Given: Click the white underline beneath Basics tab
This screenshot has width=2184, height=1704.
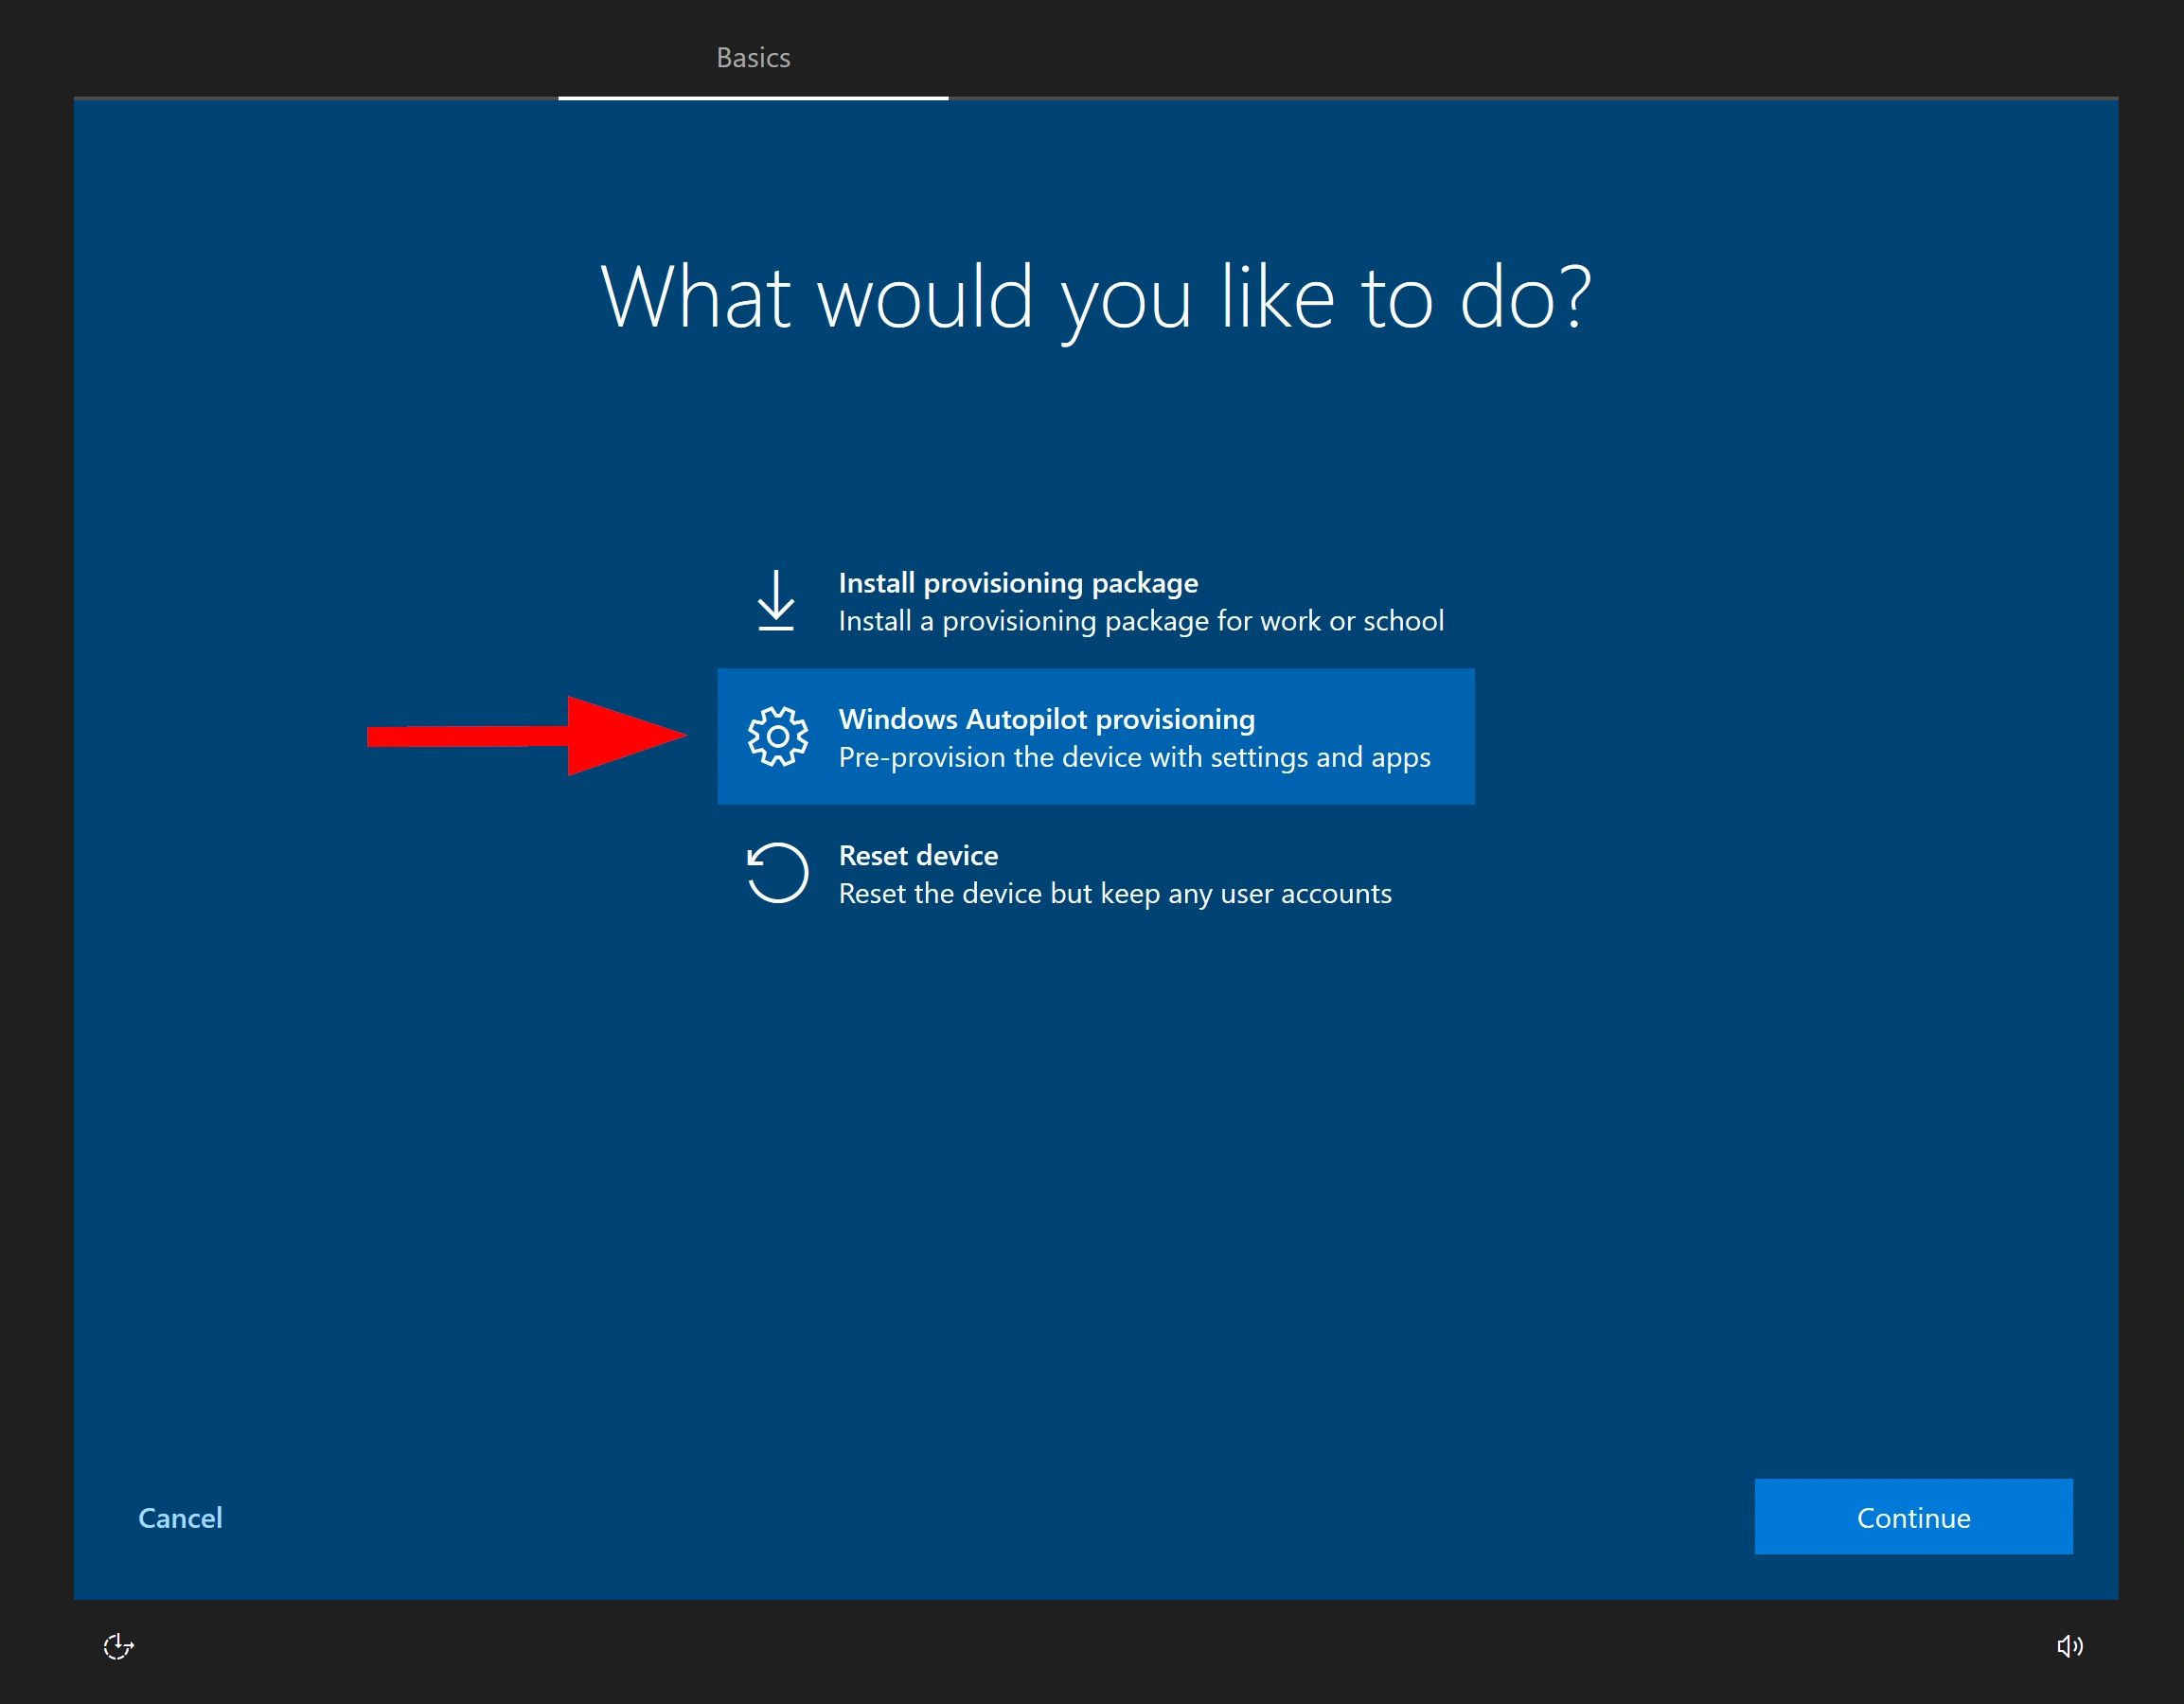Looking at the screenshot, I should point(753,98).
